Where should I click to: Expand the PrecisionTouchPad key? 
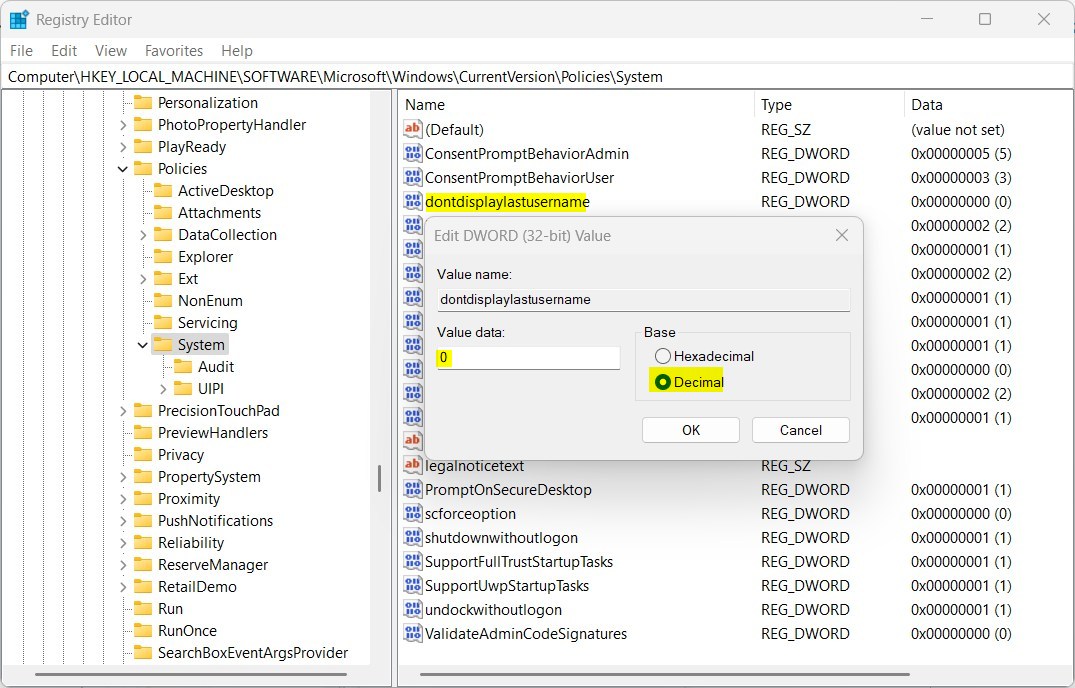[123, 411]
